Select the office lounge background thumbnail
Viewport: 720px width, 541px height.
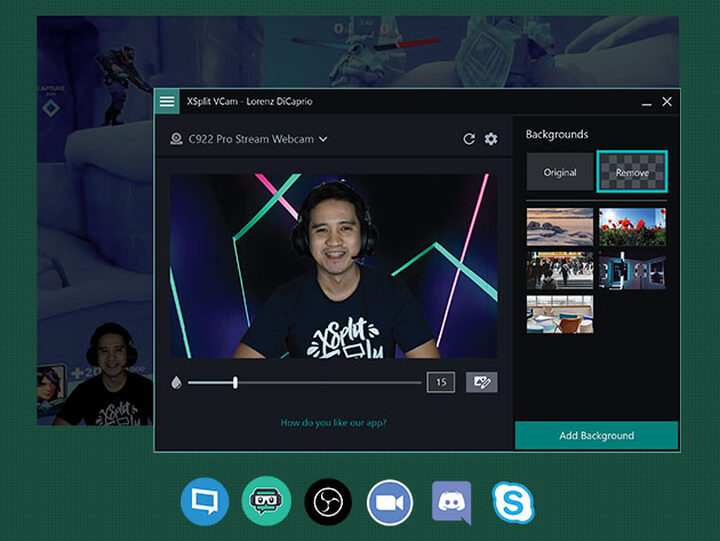(560, 313)
